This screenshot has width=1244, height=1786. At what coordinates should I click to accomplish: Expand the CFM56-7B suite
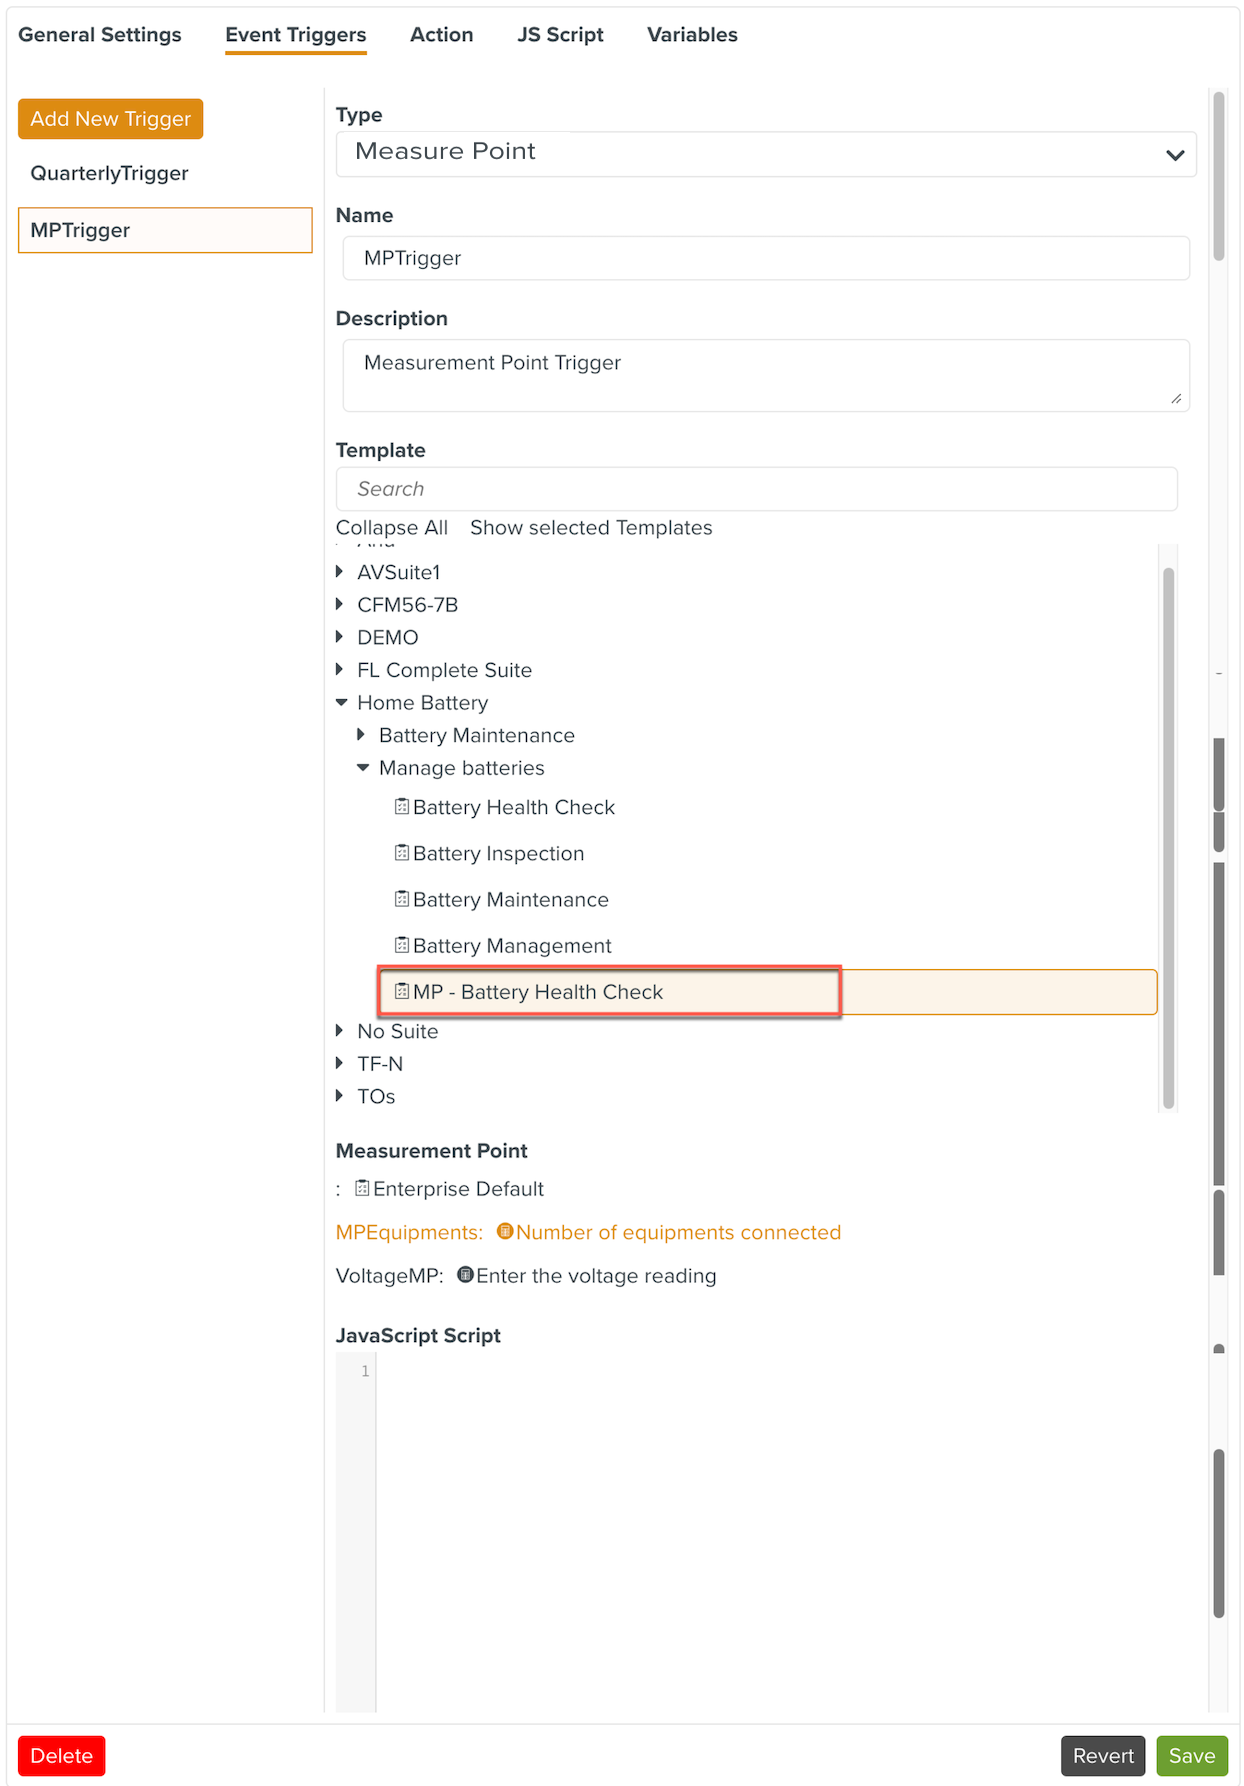tap(340, 605)
